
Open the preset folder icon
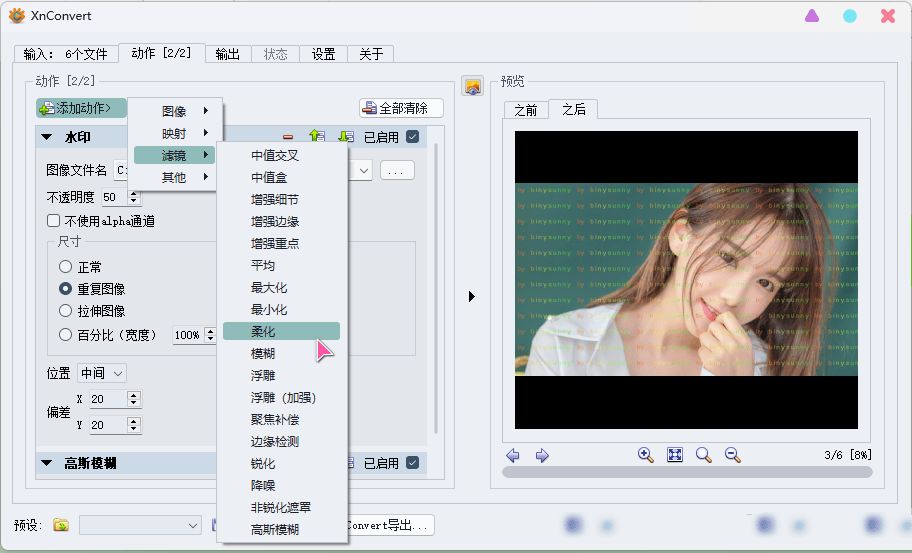click(61, 525)
